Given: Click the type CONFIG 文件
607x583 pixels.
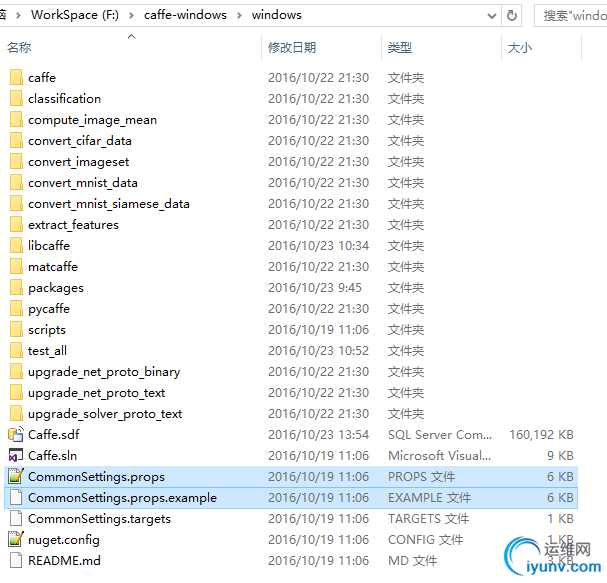Looking at the screenshot, I should [425, 539].
